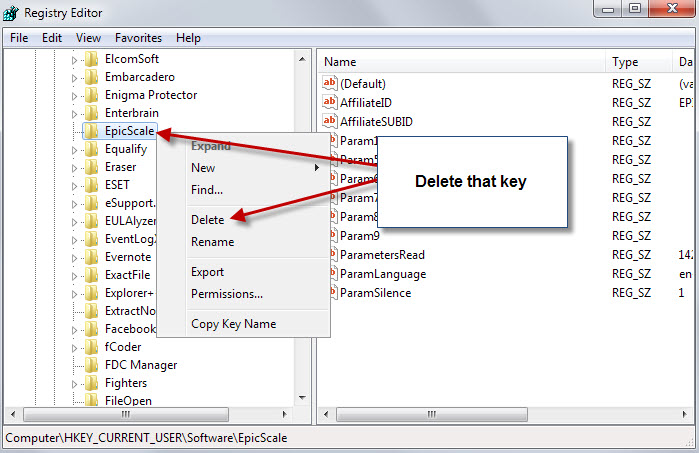
Task: Select the eSupport folder icon
Action: point(92,203)
